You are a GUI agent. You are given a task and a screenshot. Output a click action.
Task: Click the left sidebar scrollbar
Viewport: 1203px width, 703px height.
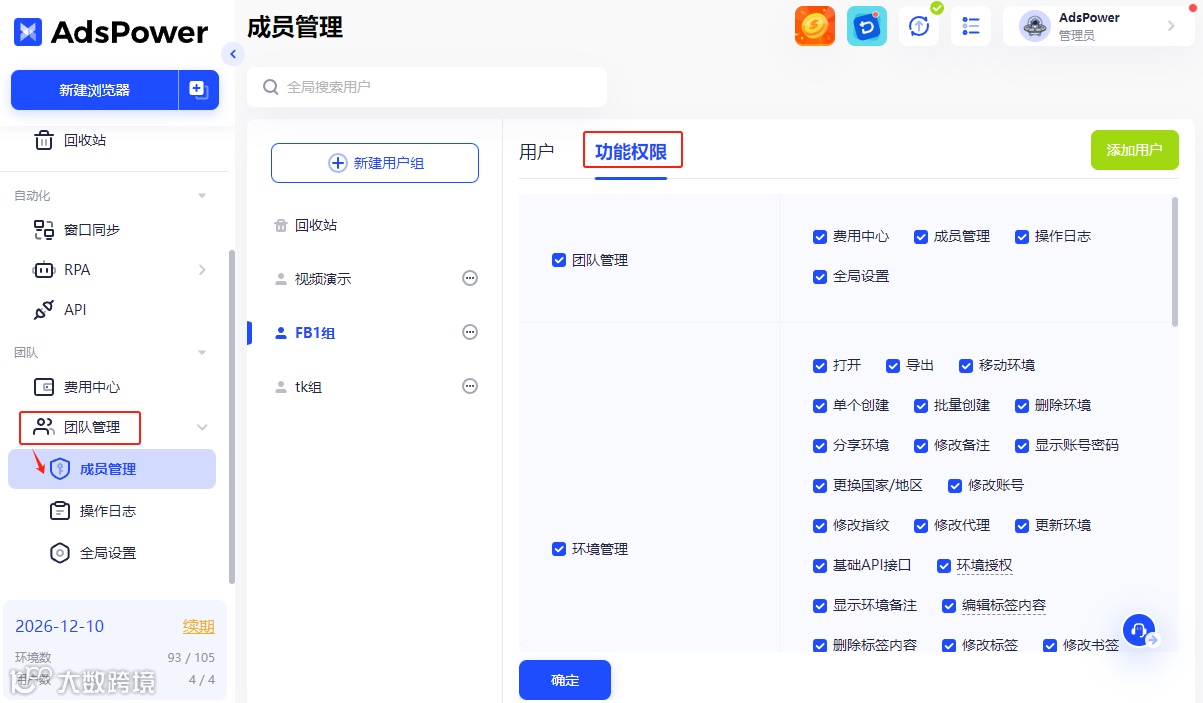click(232, 417)
